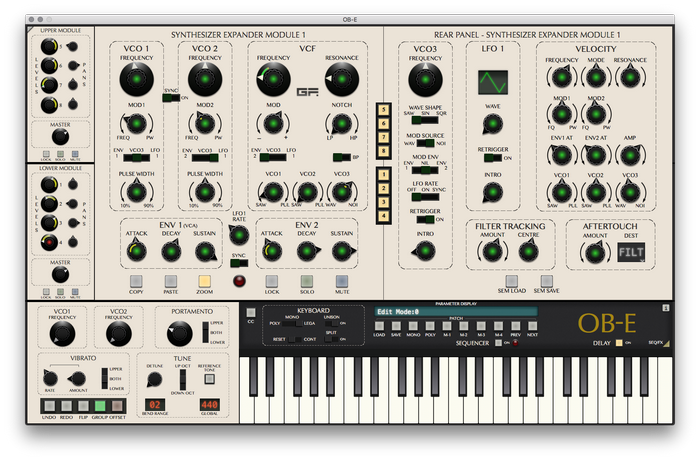Click the patch LOAD button

pos(379,326)
